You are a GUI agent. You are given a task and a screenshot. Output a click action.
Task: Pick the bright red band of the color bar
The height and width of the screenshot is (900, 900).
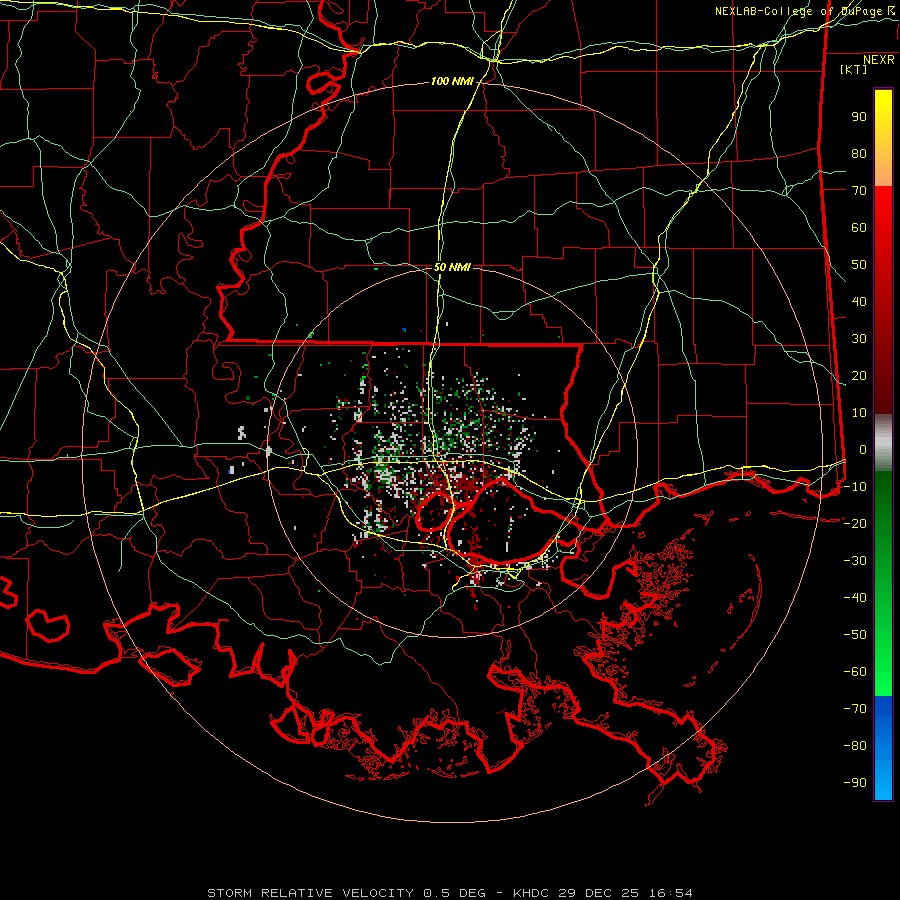click(x=883, y=300)
